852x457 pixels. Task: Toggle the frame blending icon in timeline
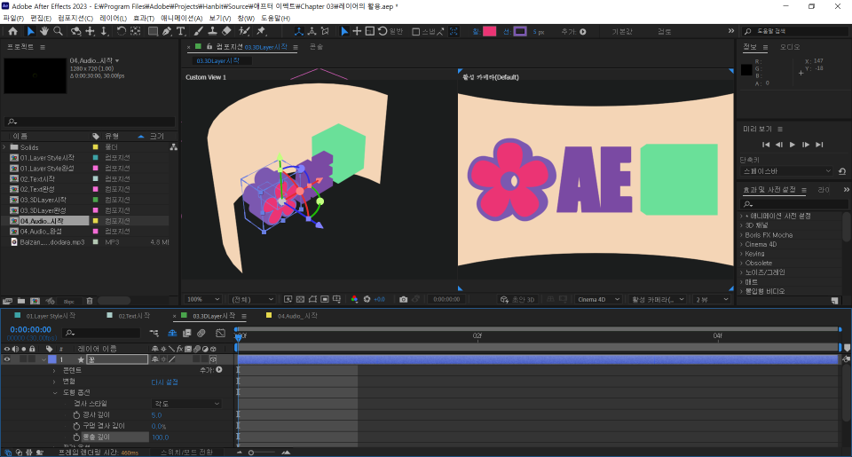click(x=187, y=333)
